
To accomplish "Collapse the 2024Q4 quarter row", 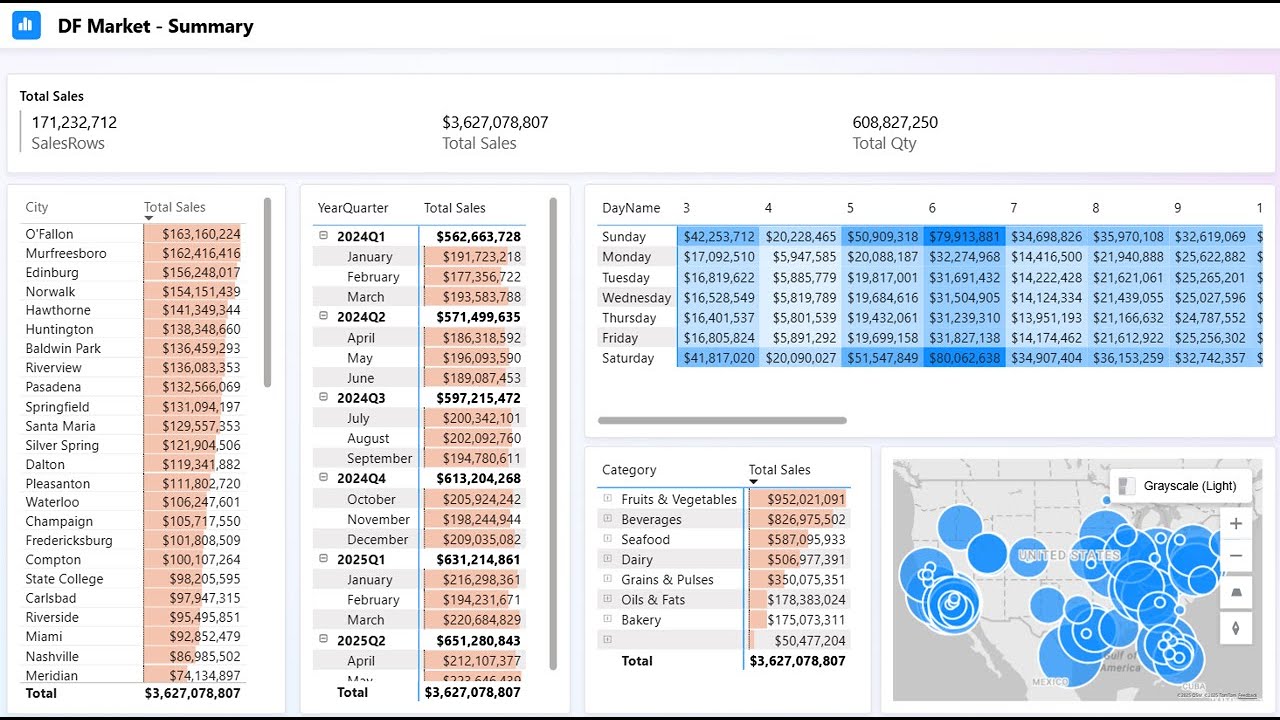I will 323,478.
